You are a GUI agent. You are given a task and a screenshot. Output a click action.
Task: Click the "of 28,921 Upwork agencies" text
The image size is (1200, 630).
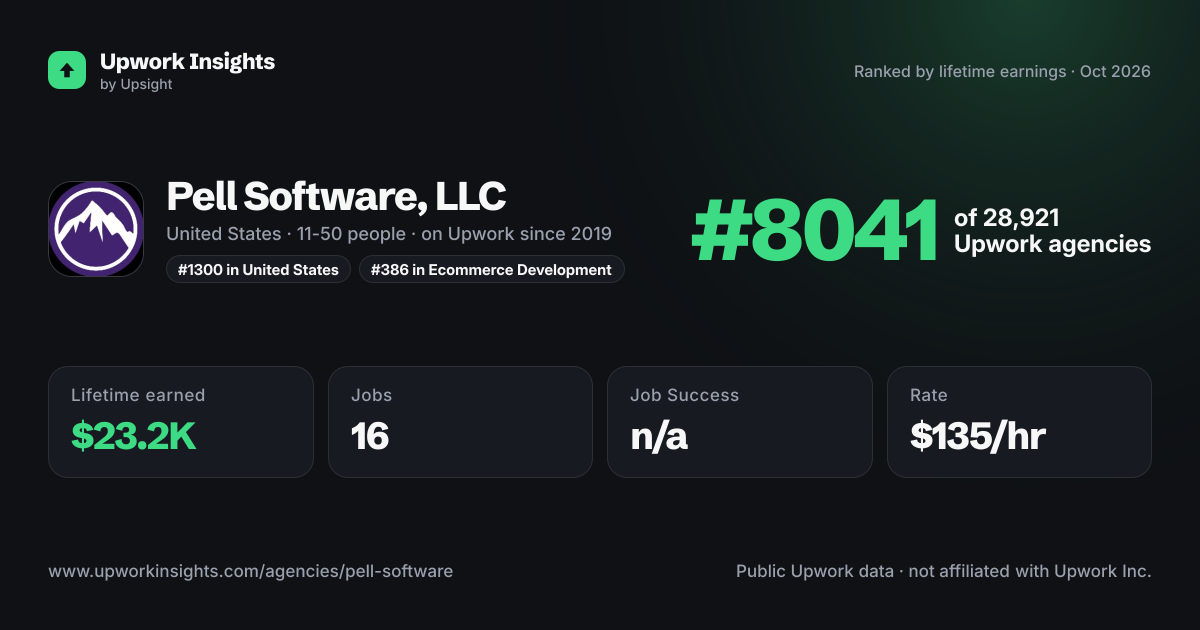(x=1052, y=231)
